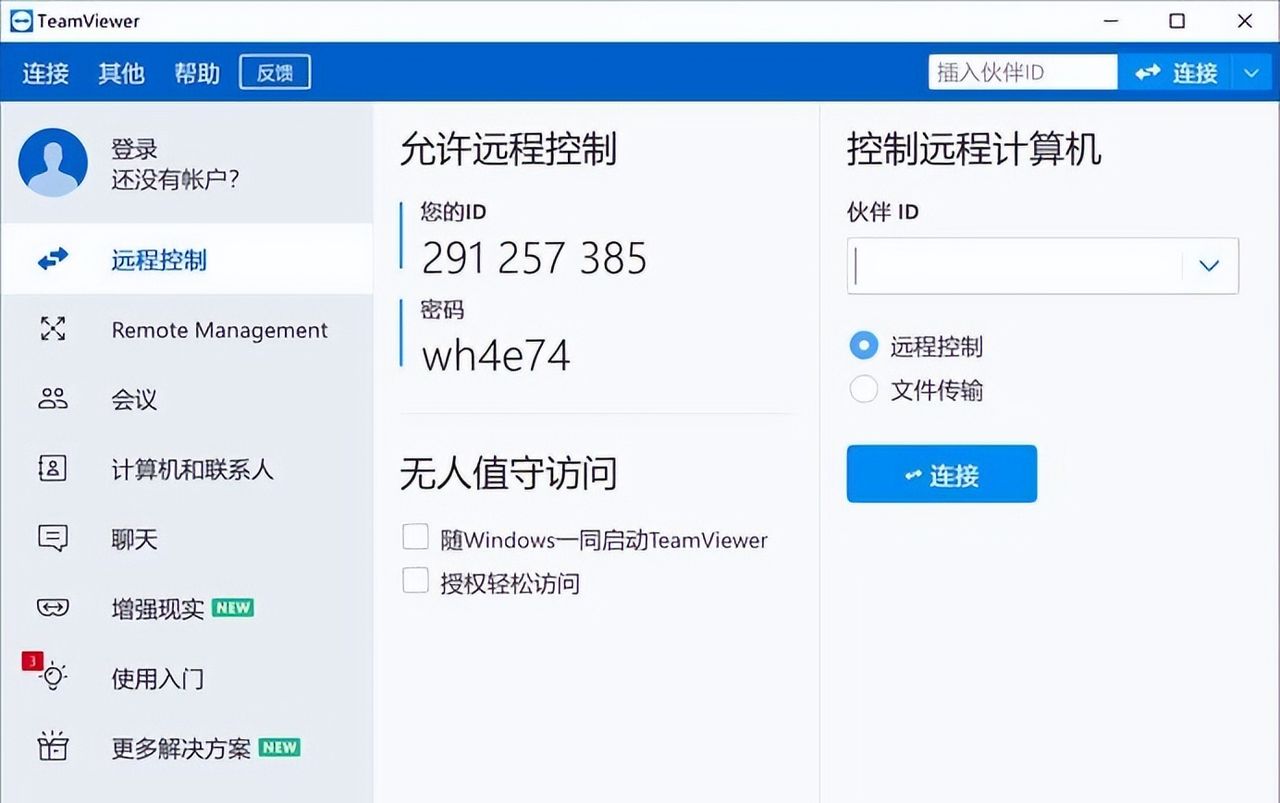This screenshot has height=803, width=1280.
Task: Open the 帮助 menu
Action: (x=196, y=73)
